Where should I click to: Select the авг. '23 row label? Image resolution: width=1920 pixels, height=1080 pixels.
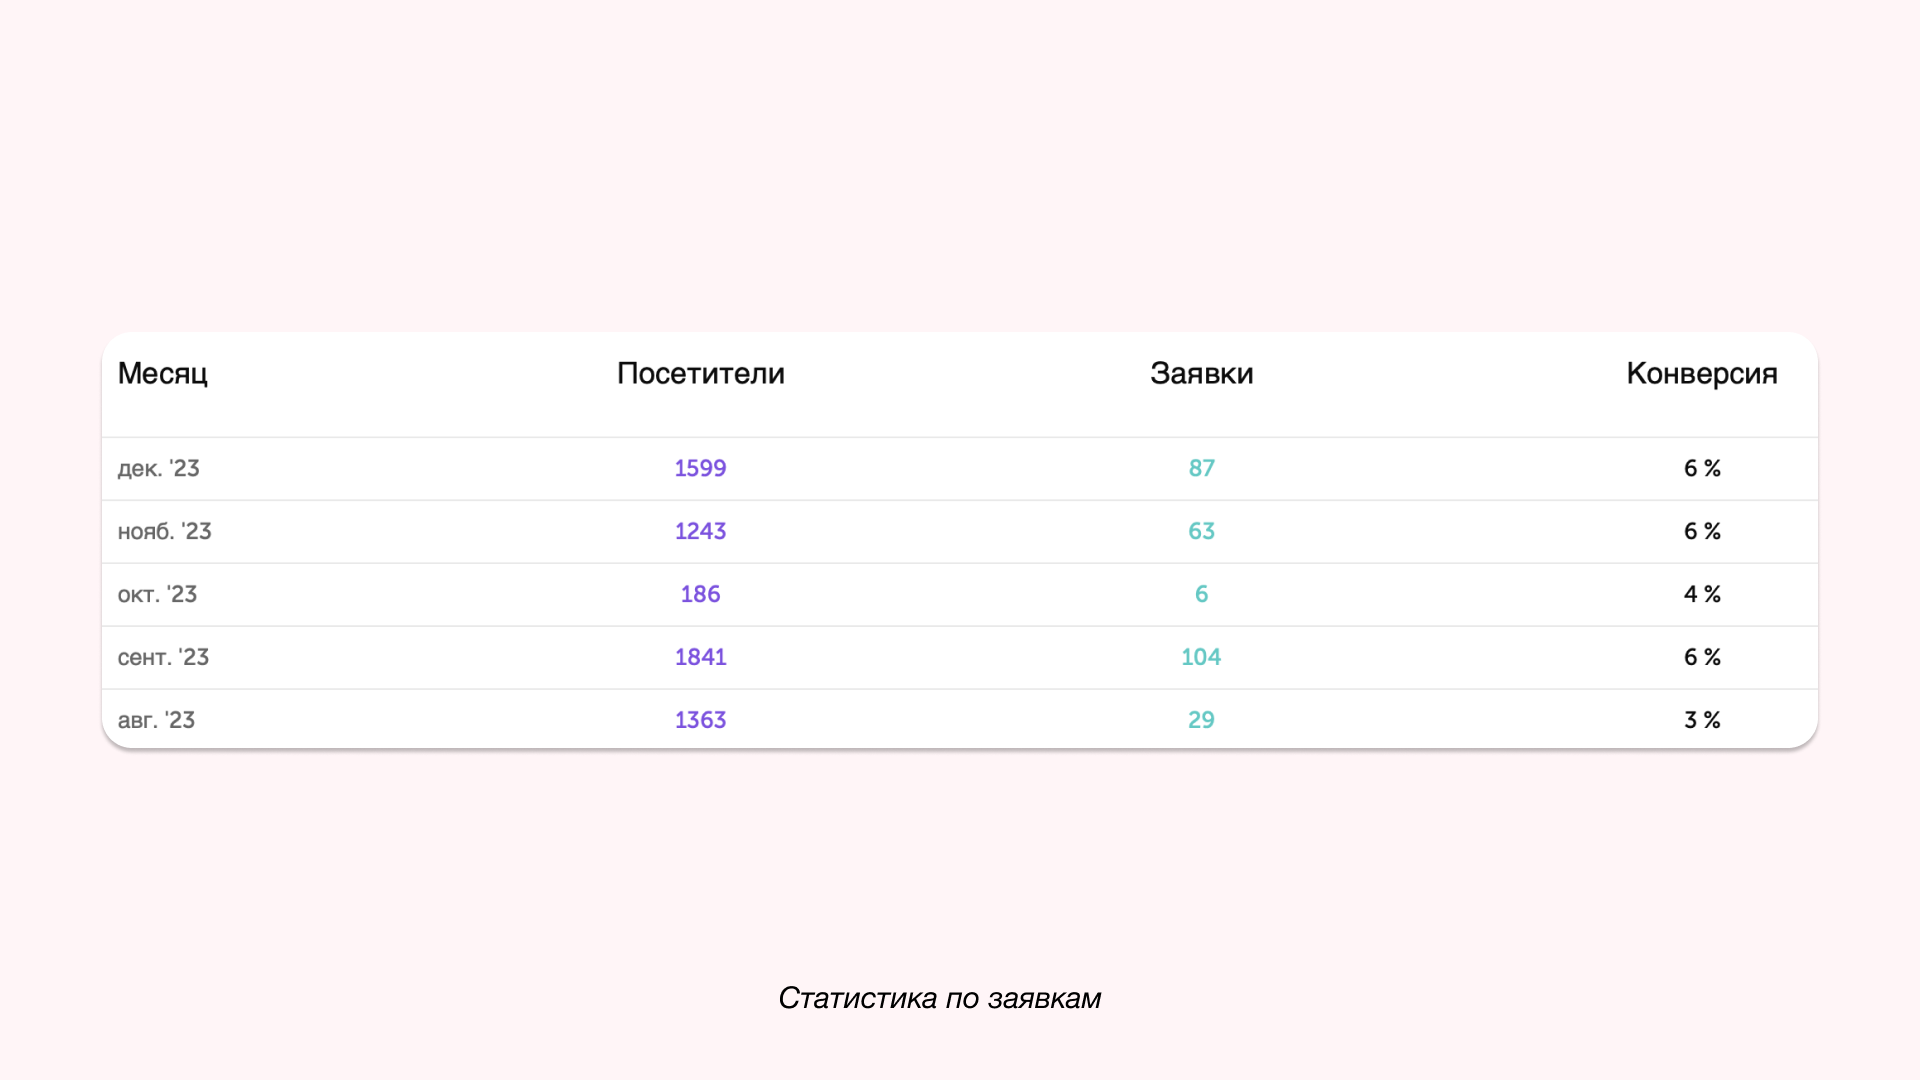157,721
